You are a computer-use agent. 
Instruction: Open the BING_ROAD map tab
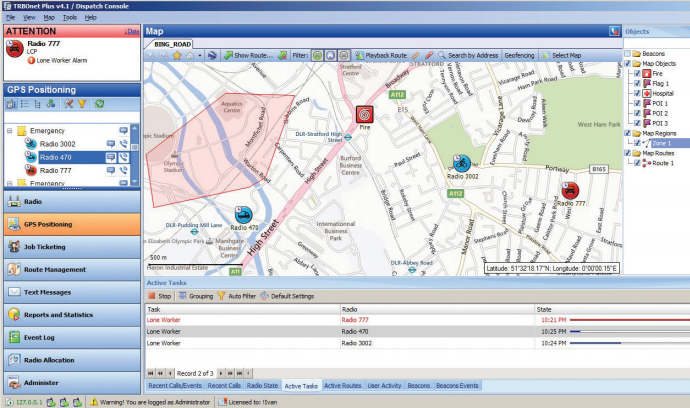[x=172, y=44]
